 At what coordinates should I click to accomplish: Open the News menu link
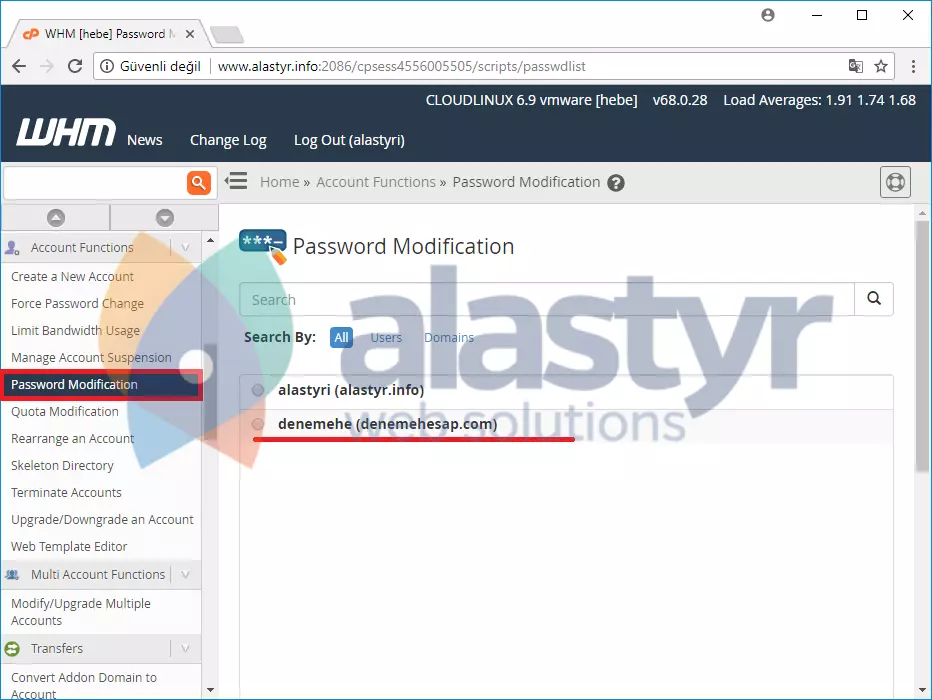click(144, 140)
